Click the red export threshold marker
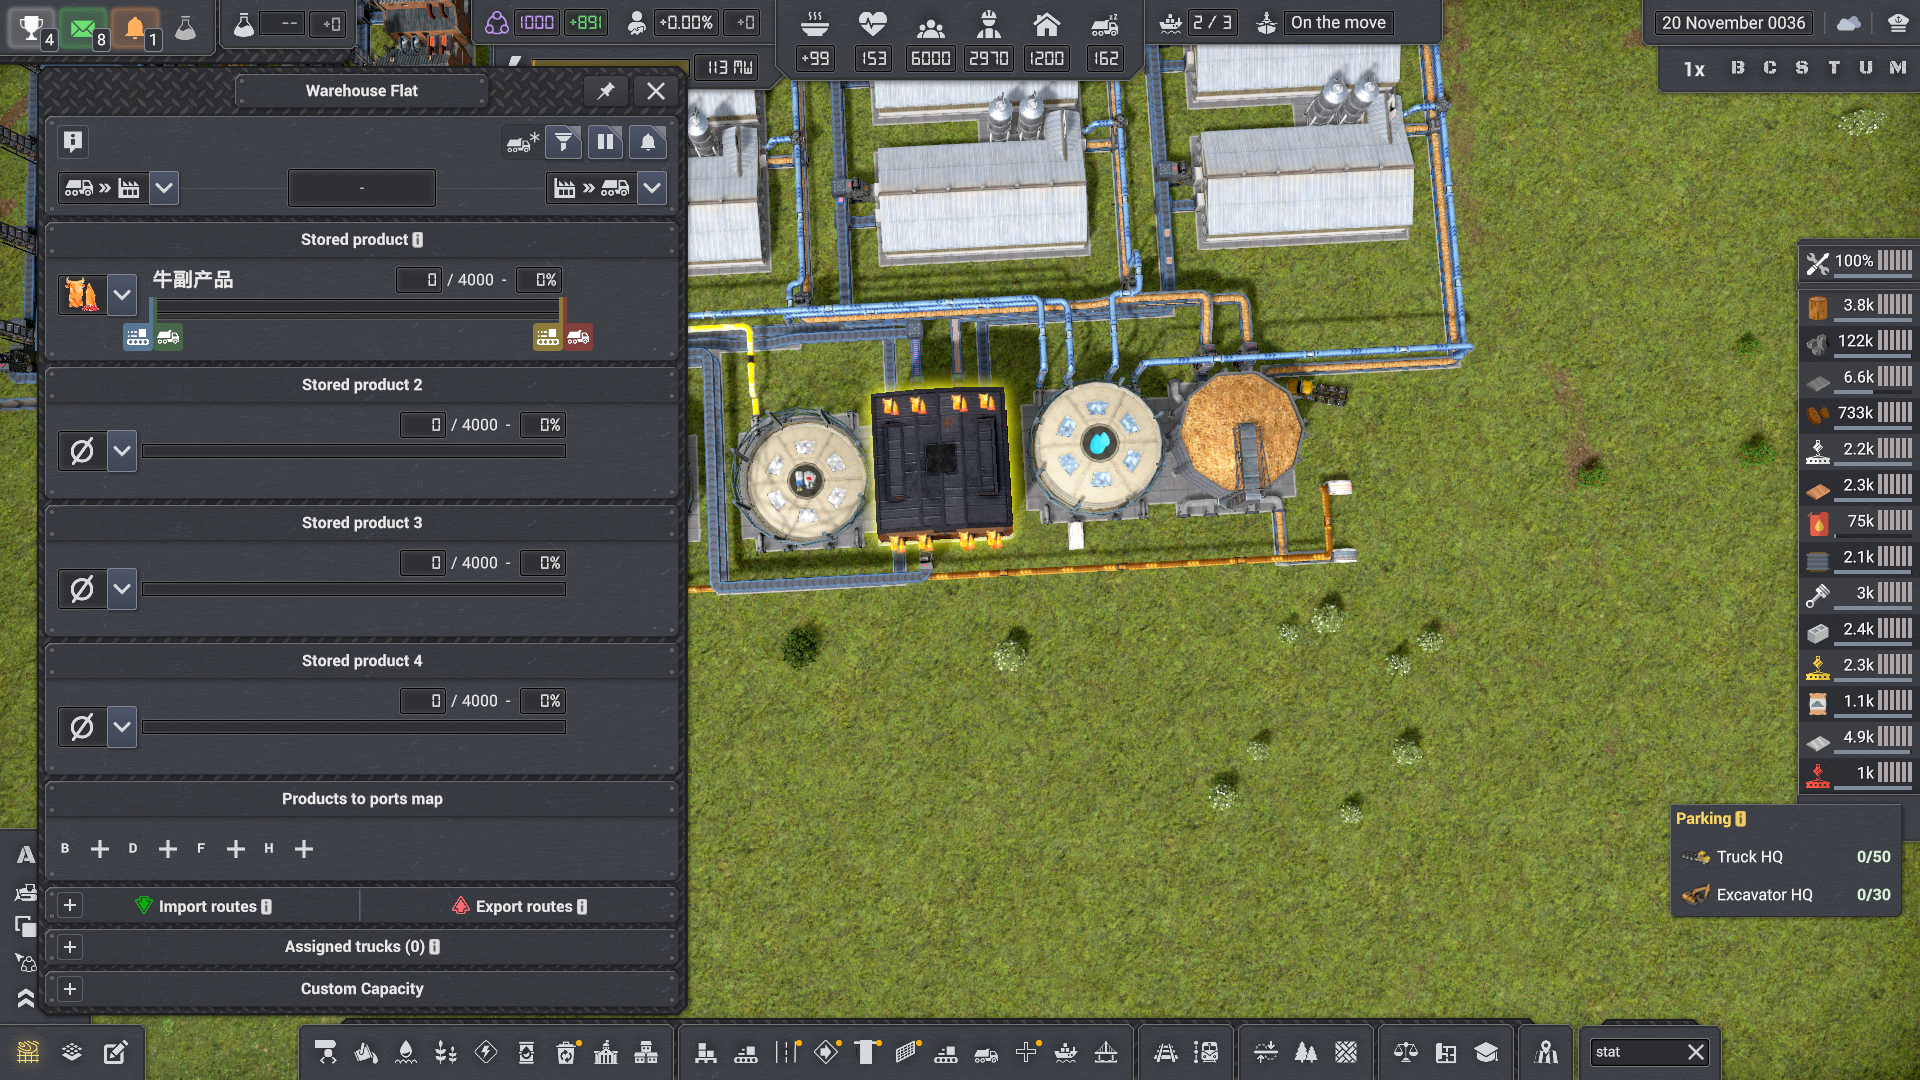Viewport: 1920px width, 1080px height. (x=579, y=337)
